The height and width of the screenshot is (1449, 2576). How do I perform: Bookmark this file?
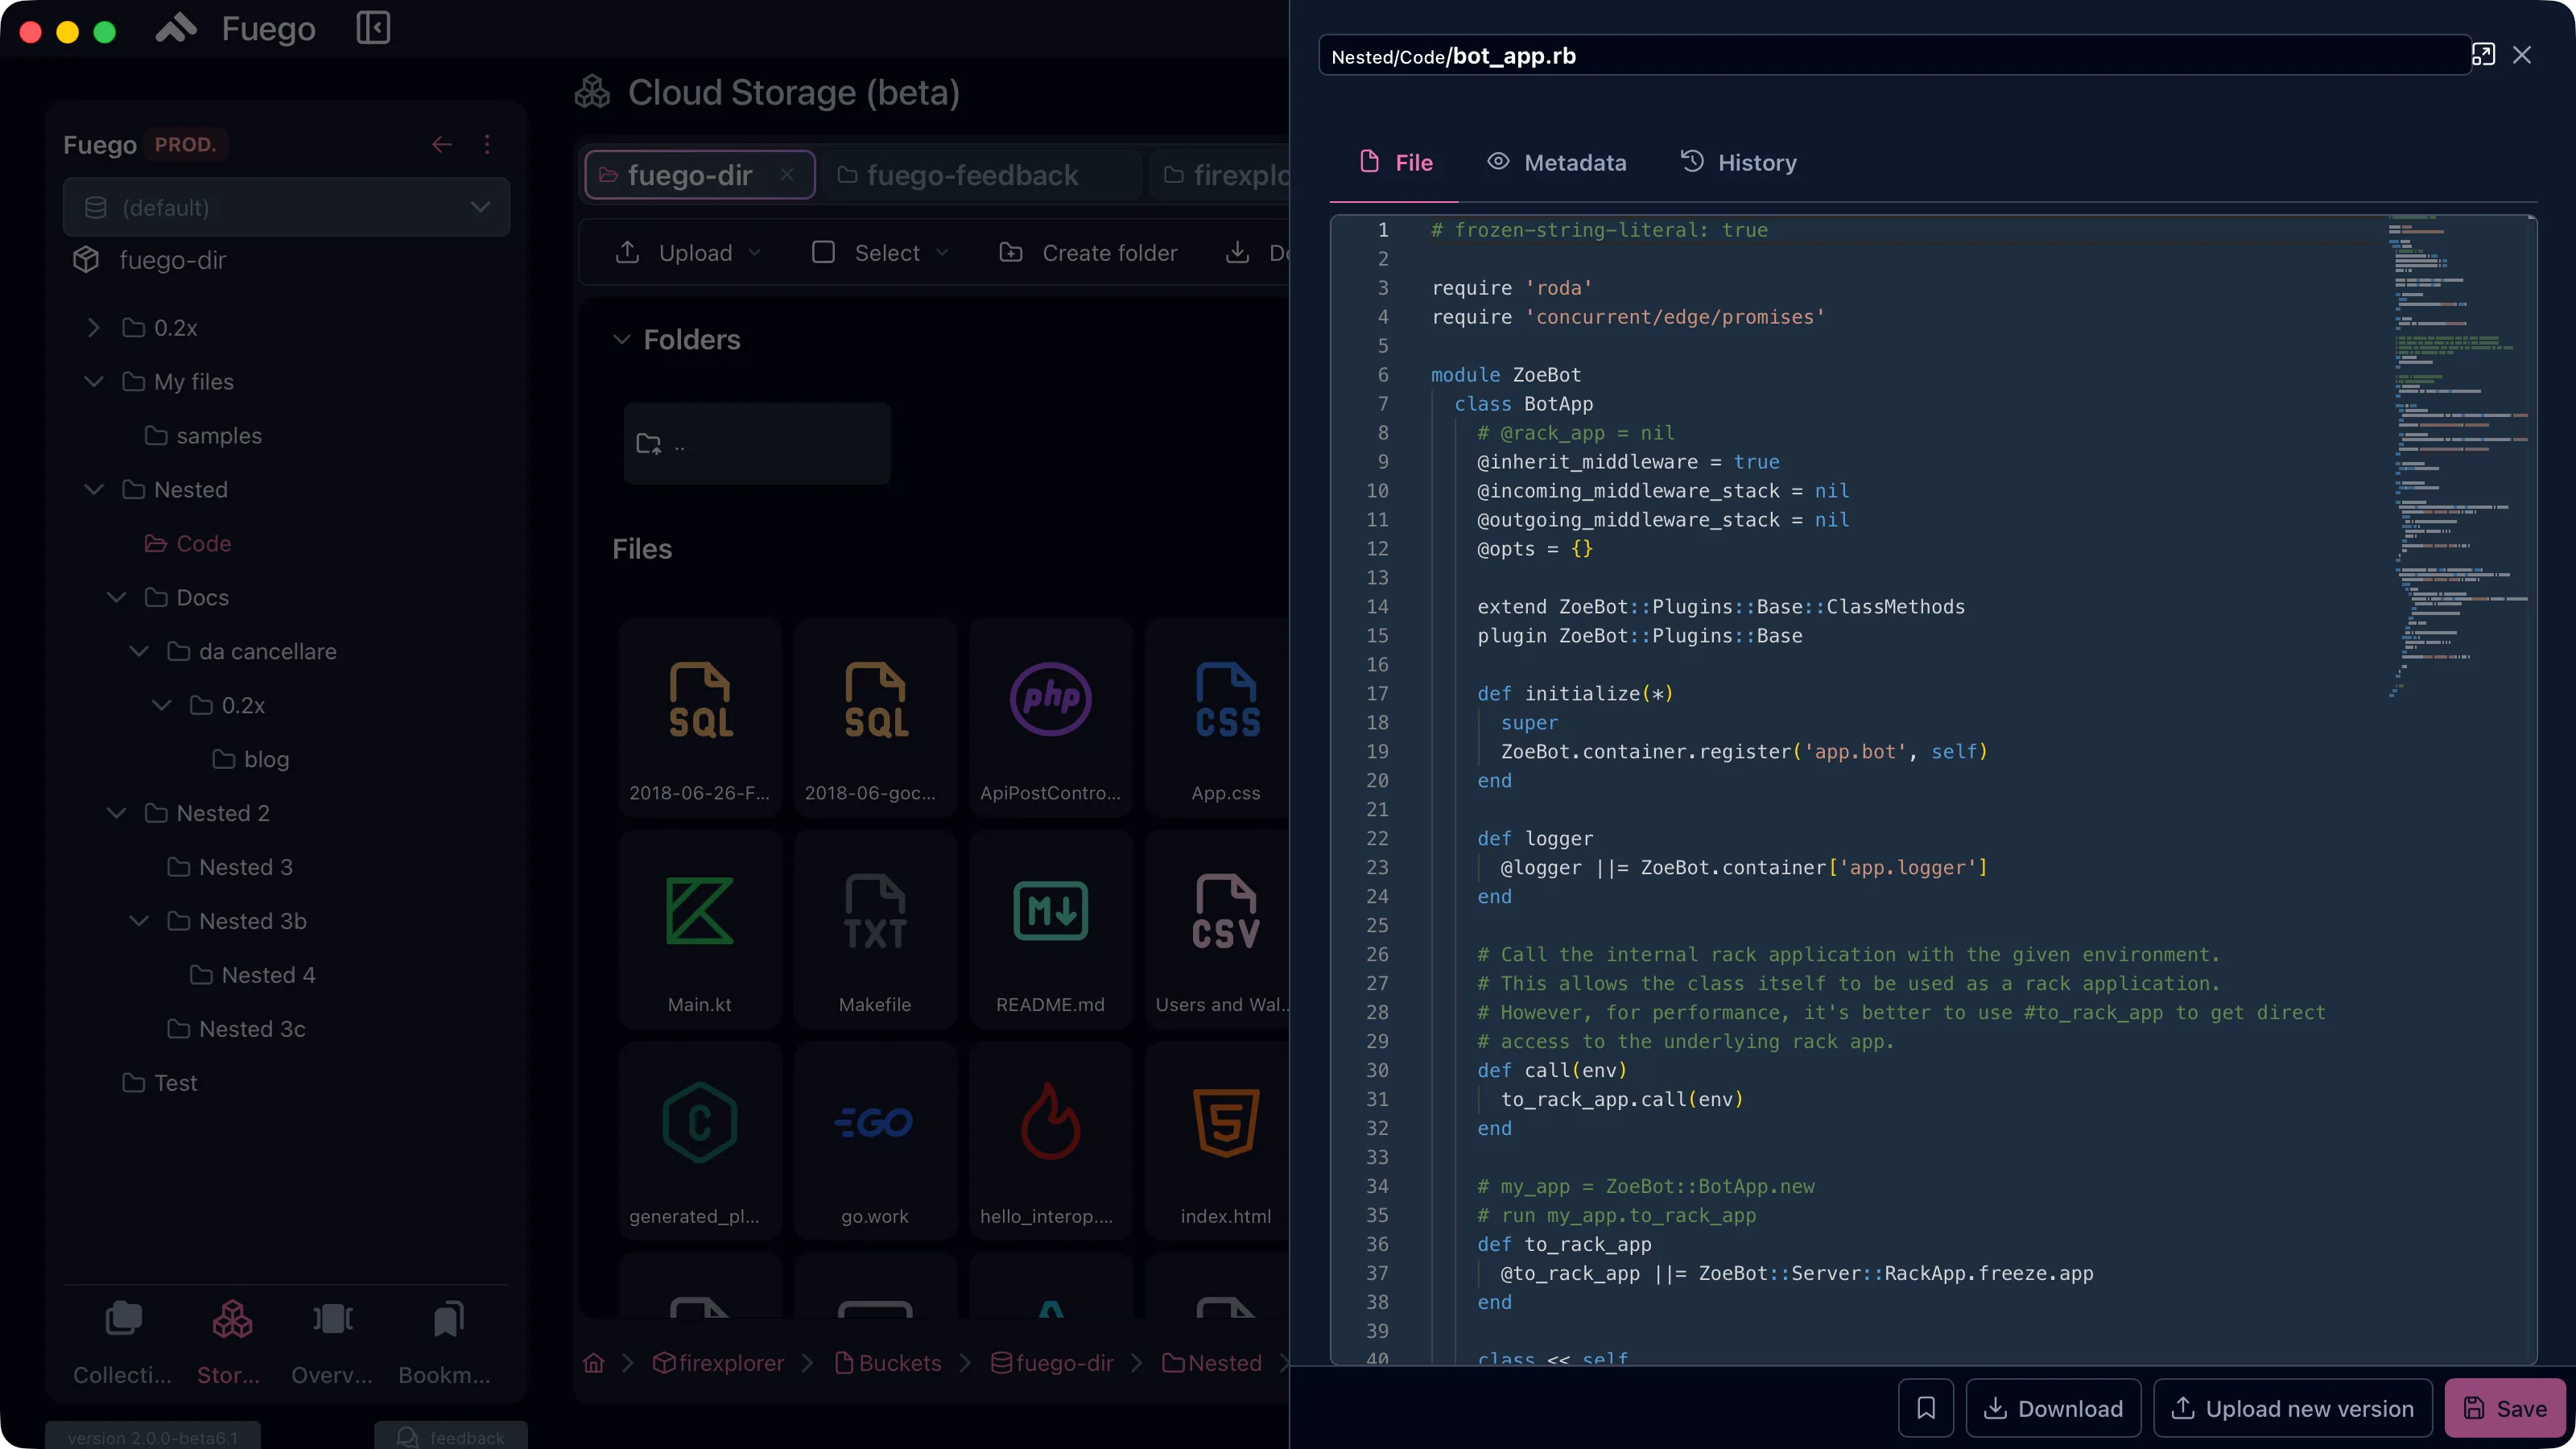point(1926,1408)
